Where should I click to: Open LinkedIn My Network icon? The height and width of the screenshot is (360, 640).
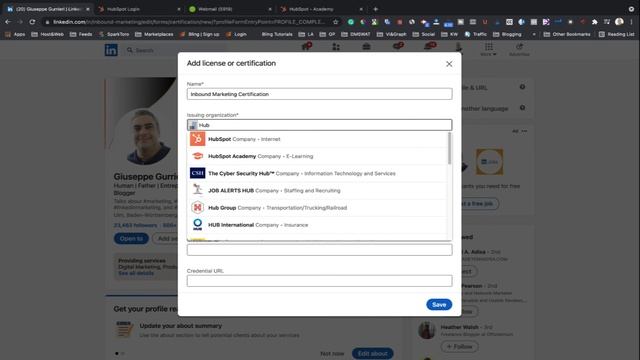[336, 47]
